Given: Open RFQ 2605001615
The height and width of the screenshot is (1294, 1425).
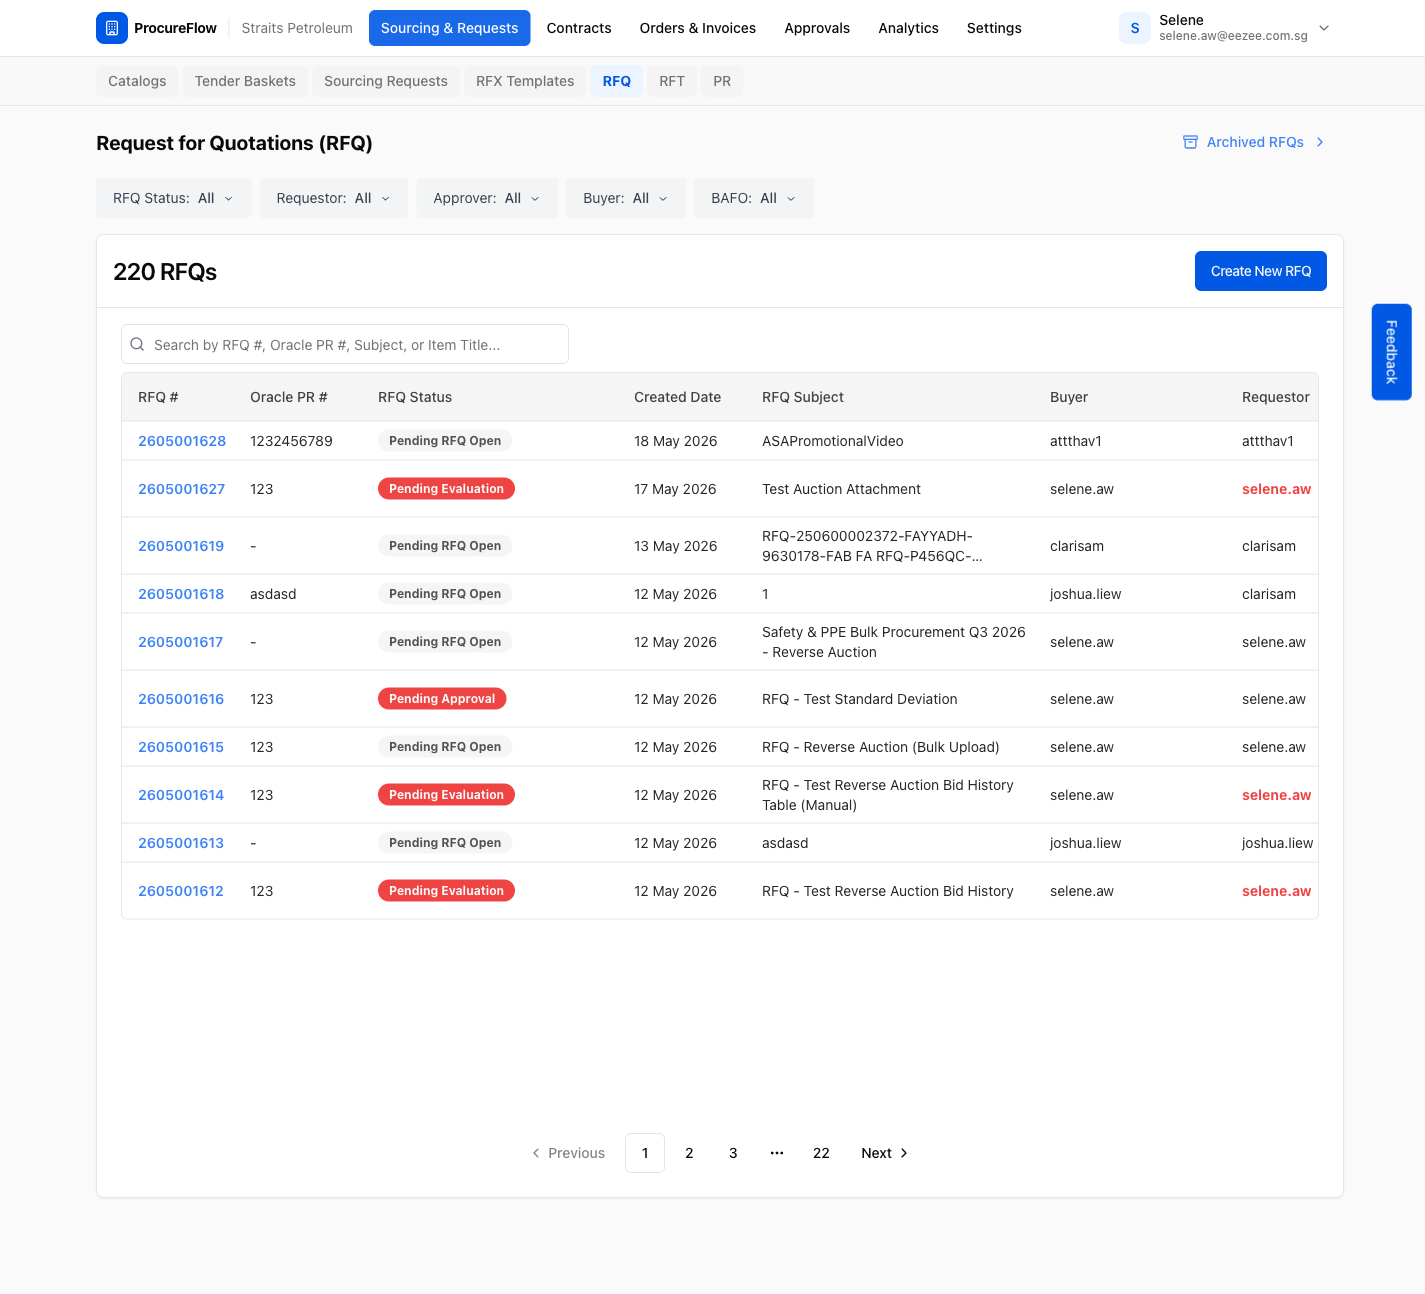Looking at the screenshot, I should click(181, 747).
